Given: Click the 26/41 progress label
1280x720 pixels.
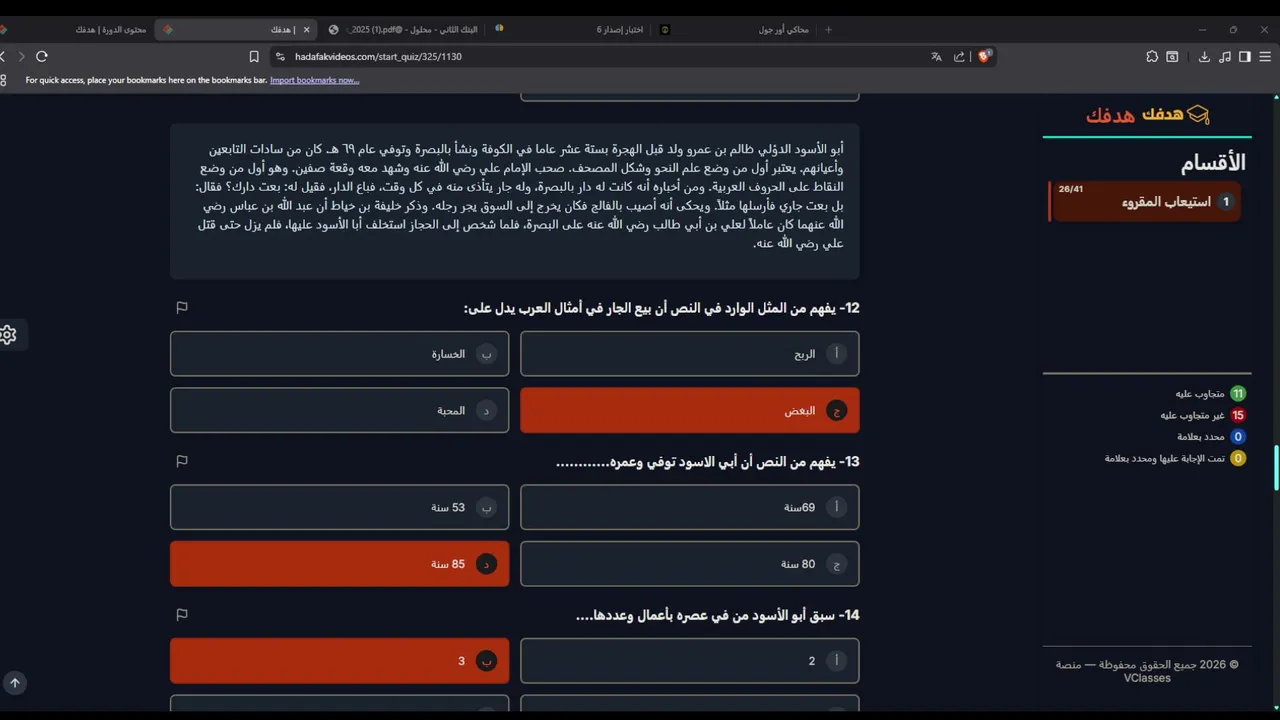Looking at the screenshot, I should [1071, 189].
